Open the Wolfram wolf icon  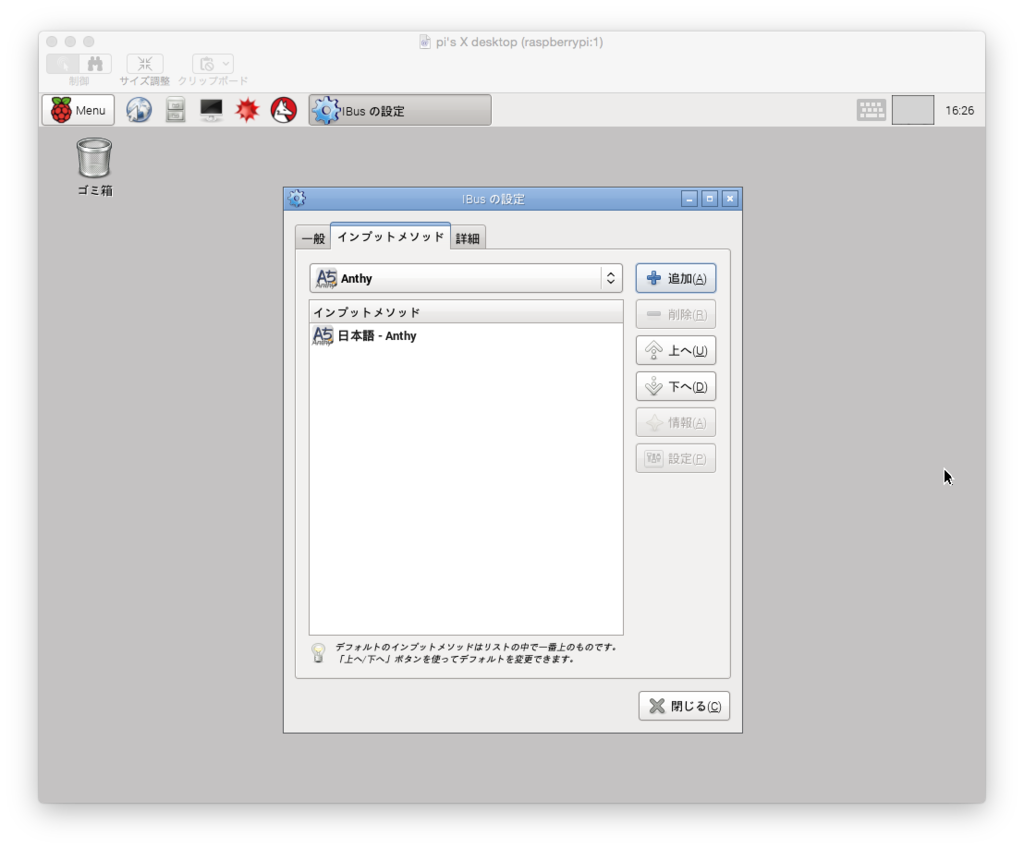[283, 110]
